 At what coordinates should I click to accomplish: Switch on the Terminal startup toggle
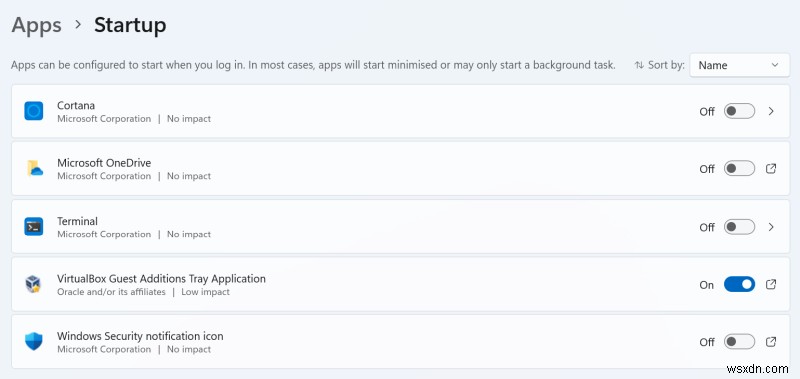[739, 226]
